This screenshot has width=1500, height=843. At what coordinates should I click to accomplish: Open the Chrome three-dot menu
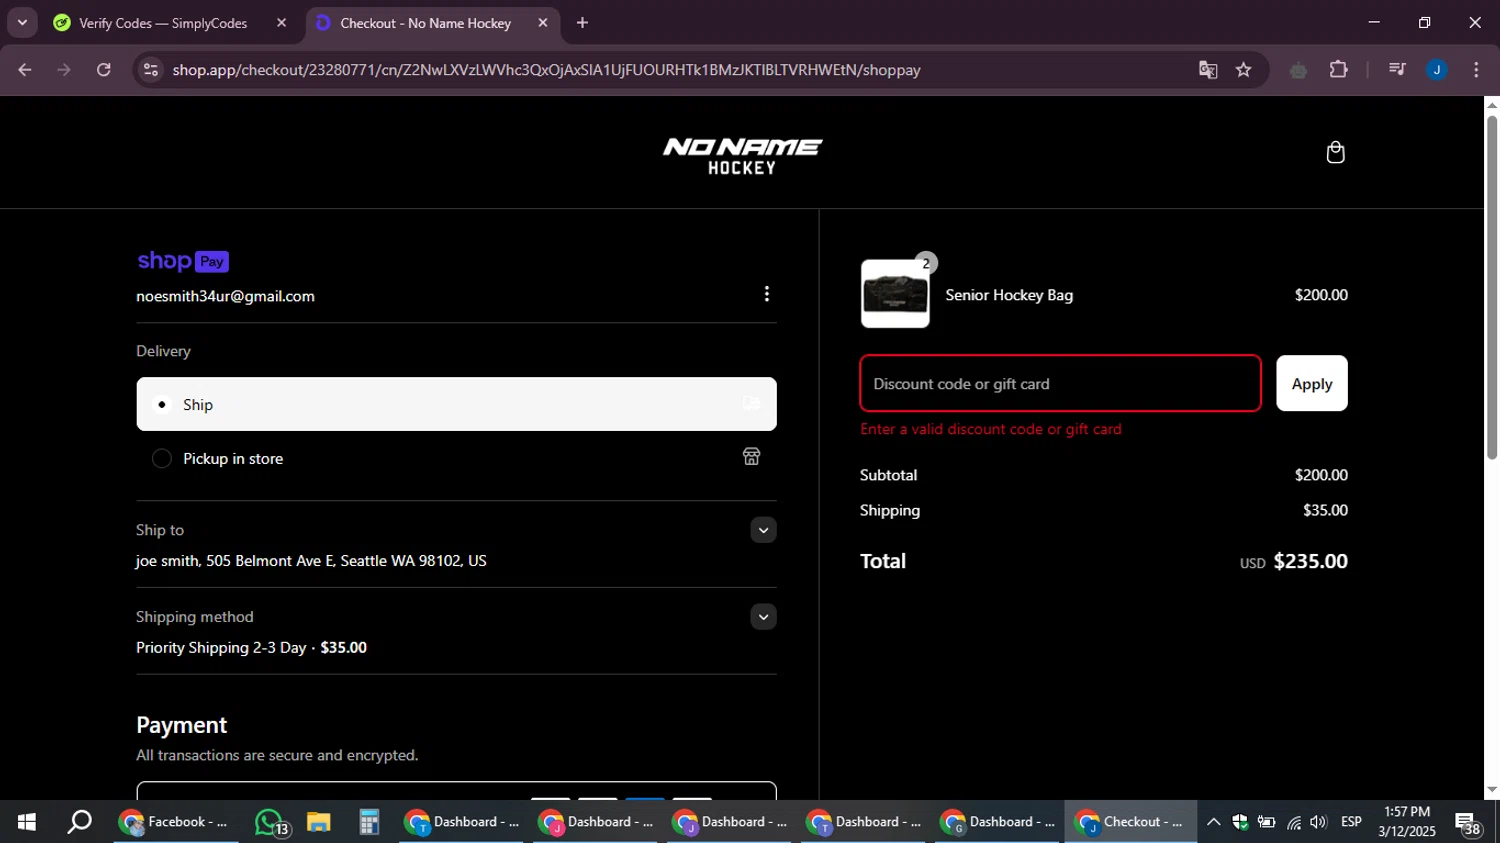1476,70
